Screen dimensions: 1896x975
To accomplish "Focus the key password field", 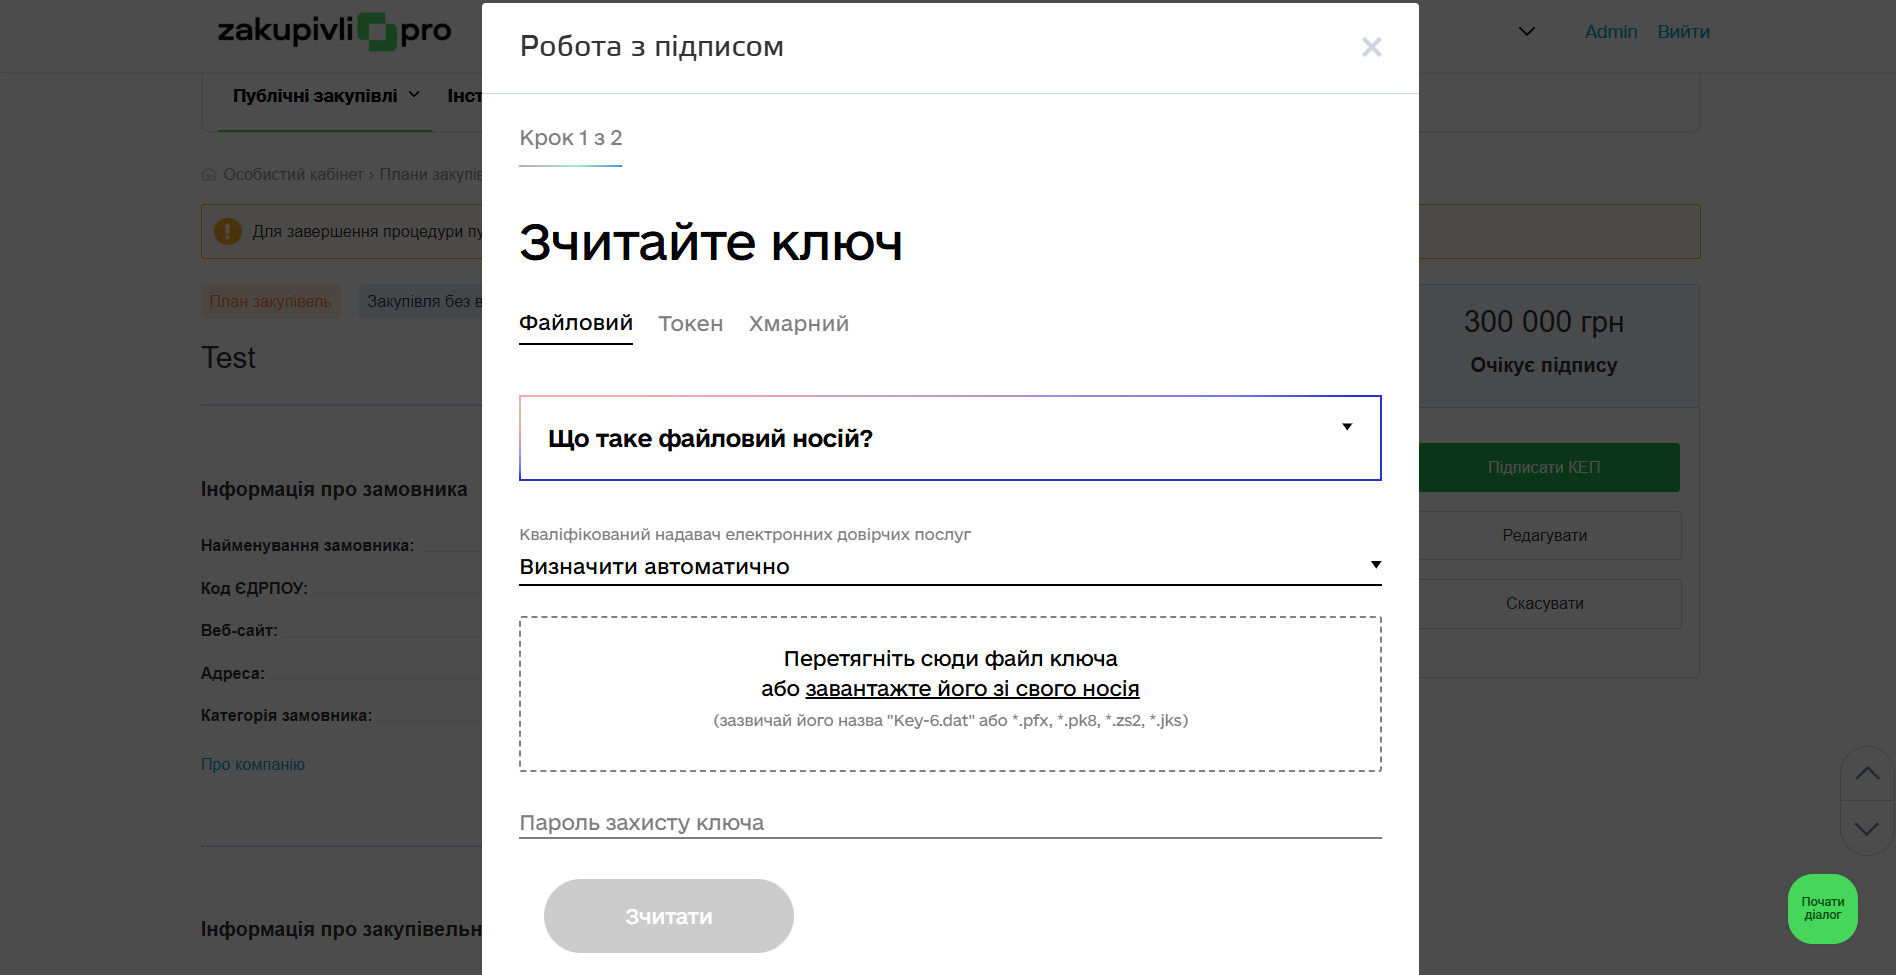I will point(949,823).
